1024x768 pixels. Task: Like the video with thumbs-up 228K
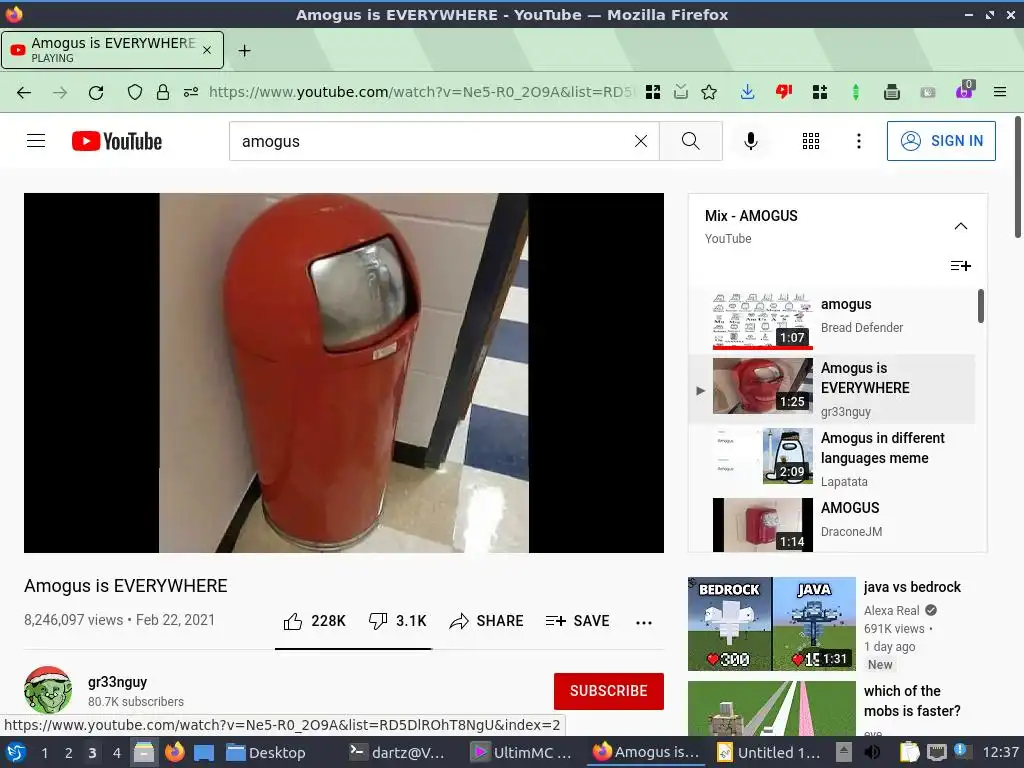point(314,621)
